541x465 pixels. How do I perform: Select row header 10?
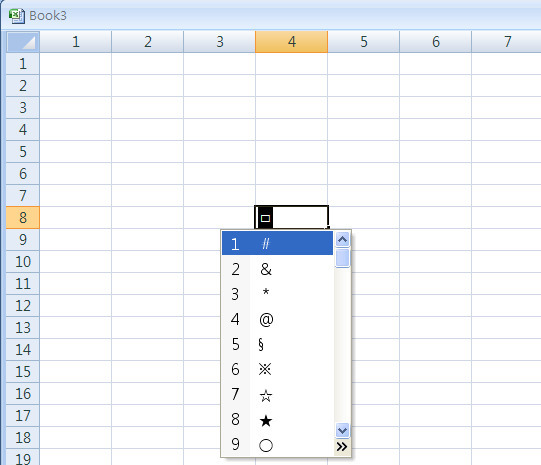[23, 262]
